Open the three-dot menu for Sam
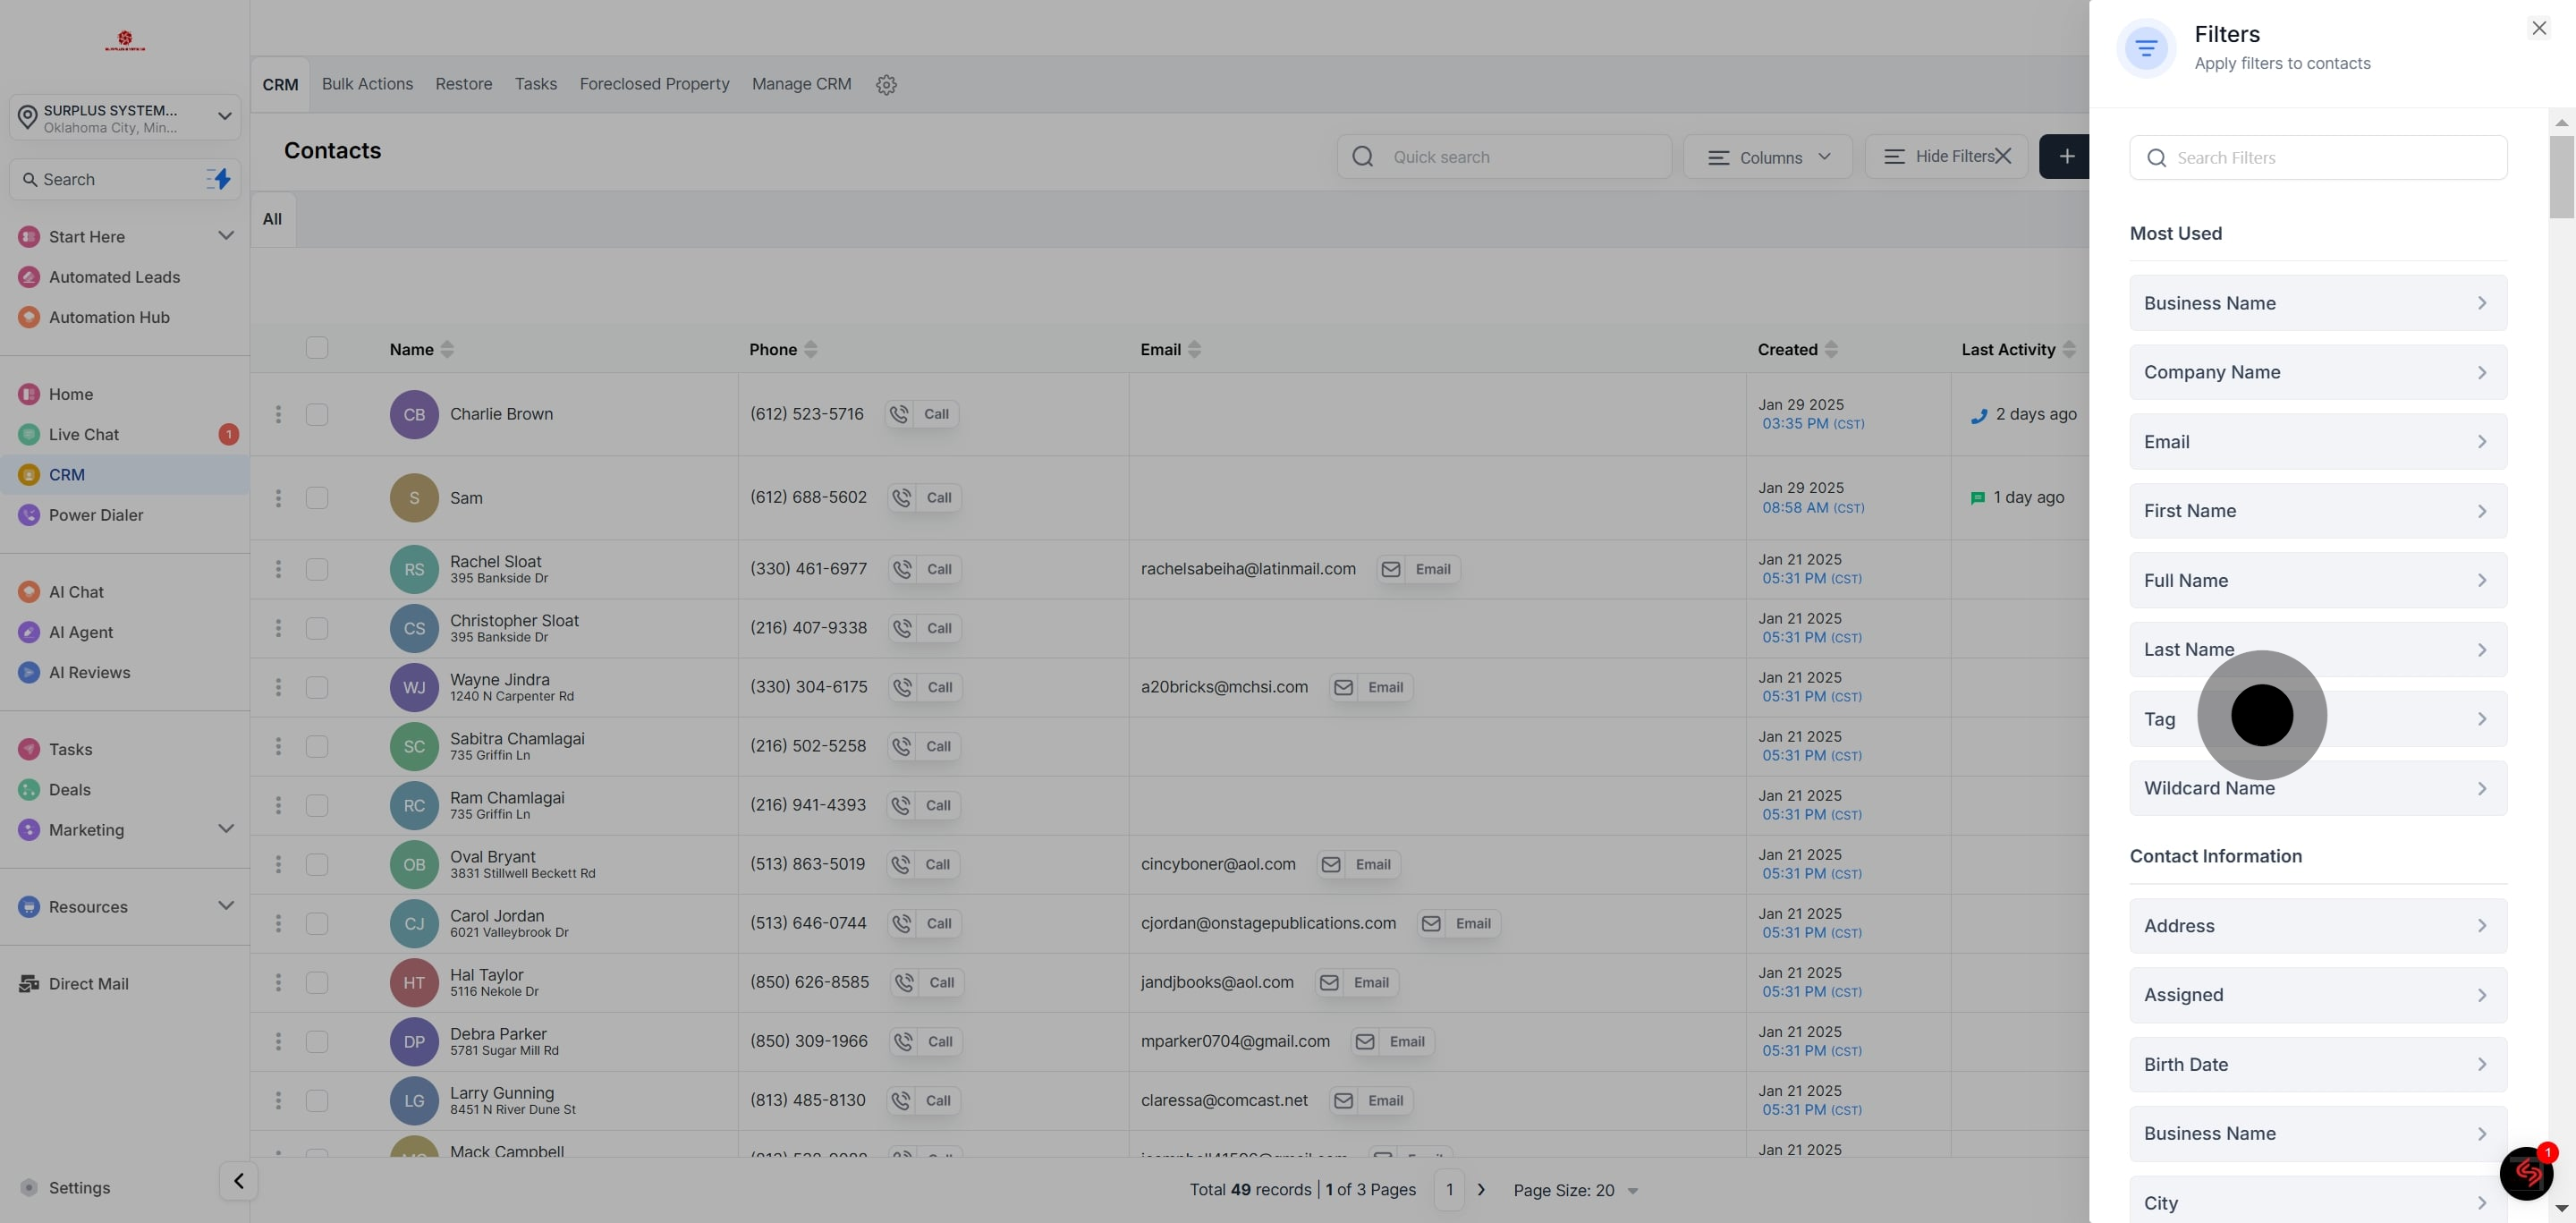 278,498
